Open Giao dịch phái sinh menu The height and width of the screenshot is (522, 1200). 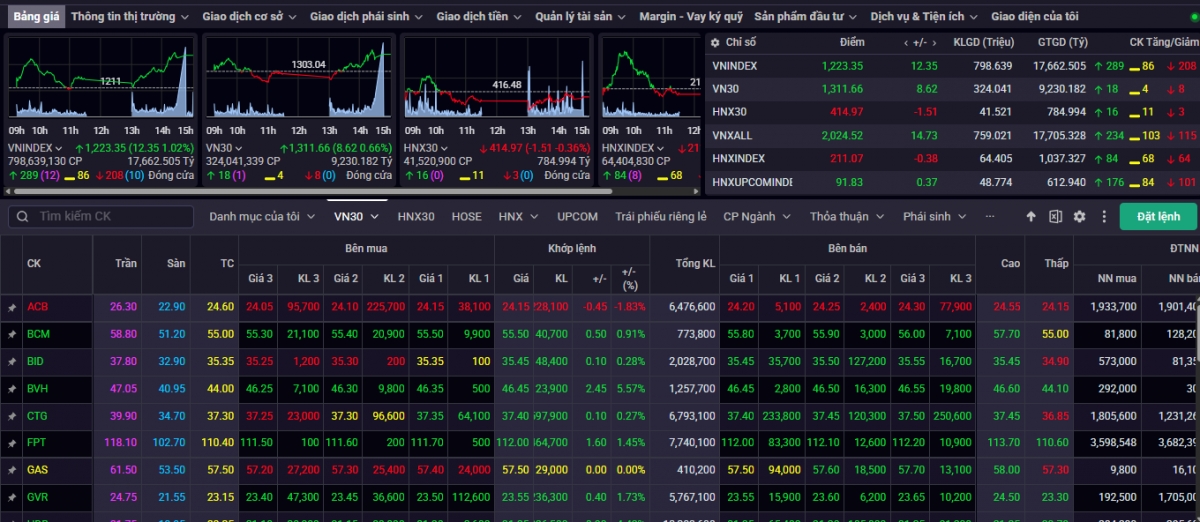(367, 16)
